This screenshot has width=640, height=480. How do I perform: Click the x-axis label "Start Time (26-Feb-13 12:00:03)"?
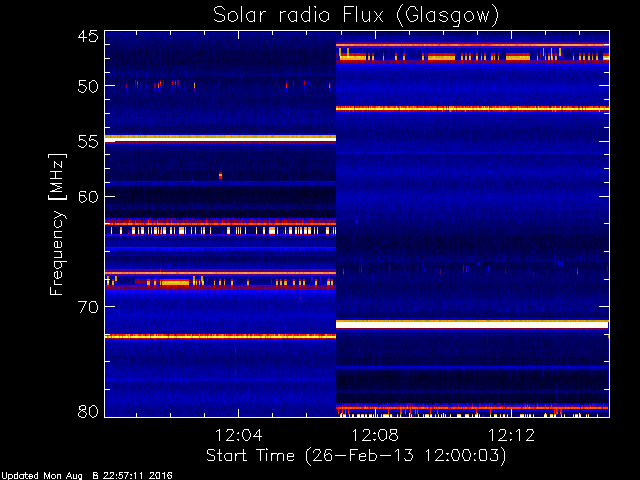pos(356,456)
